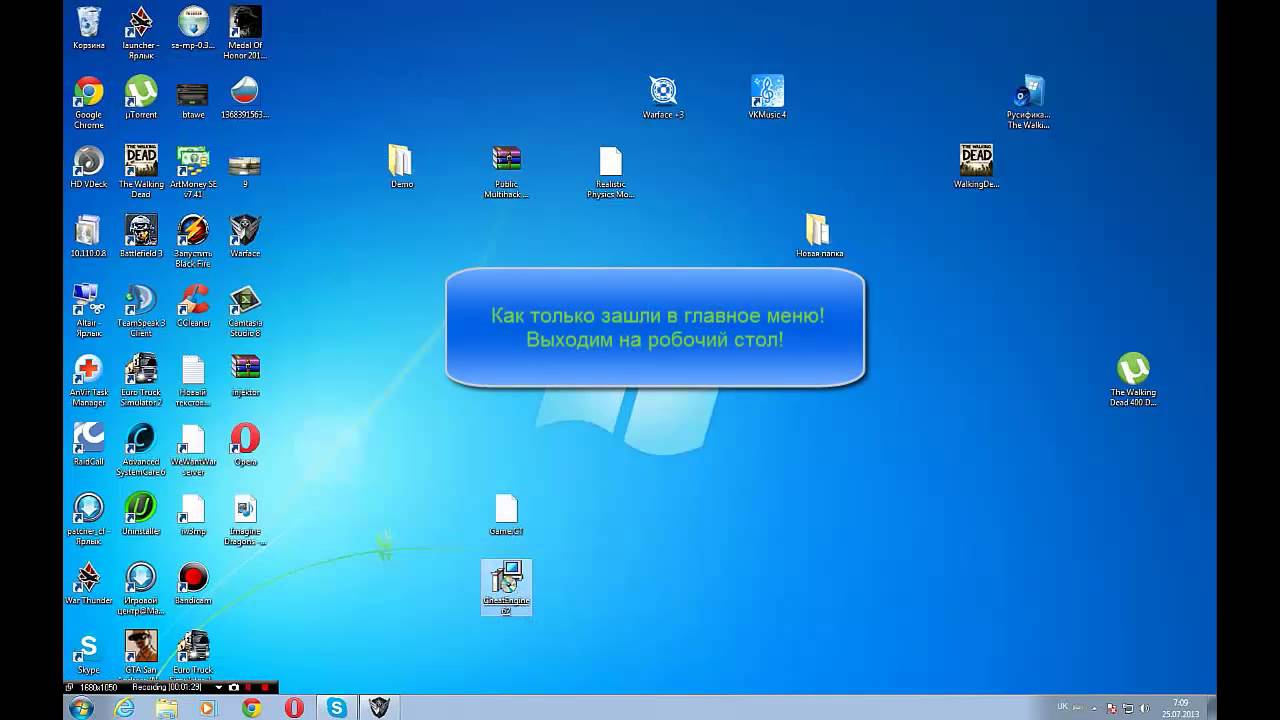The image size is (1280, 720).
Task: Select the Игровой центр@Mail shortcut
Action: tap(141, 588)
